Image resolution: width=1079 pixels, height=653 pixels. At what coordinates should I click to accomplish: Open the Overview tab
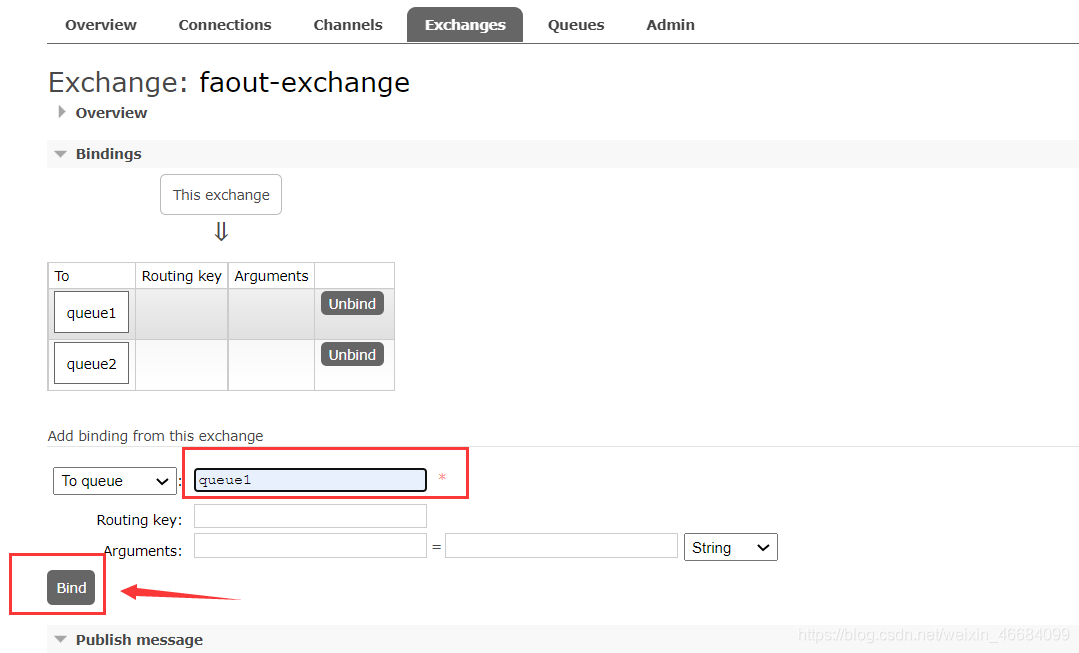(100, 25)
